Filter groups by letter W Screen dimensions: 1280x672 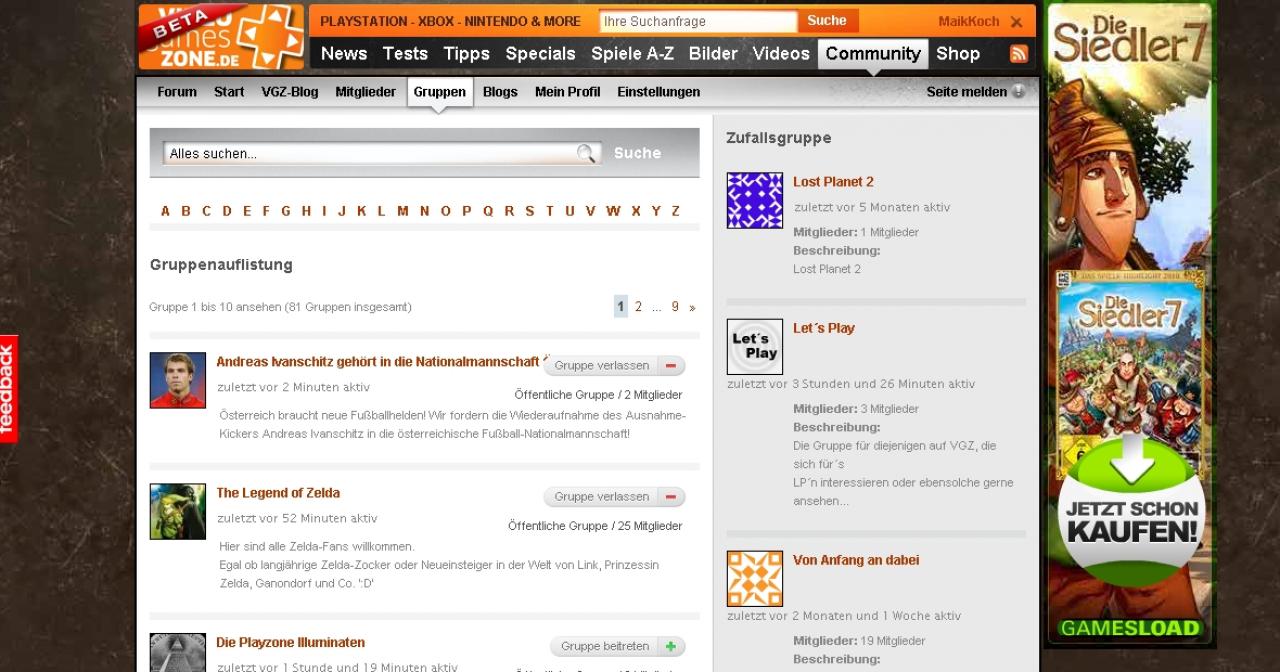click(613, 211)
